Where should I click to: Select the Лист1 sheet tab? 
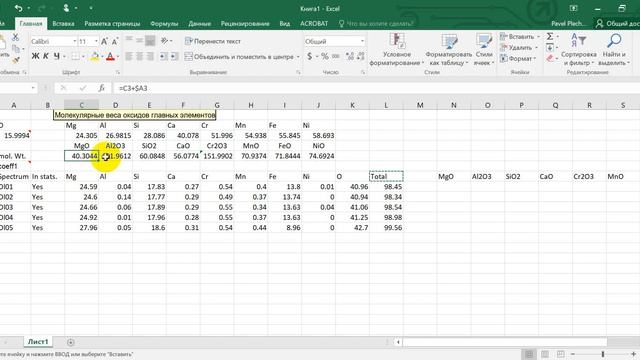(x=38, y=342)
